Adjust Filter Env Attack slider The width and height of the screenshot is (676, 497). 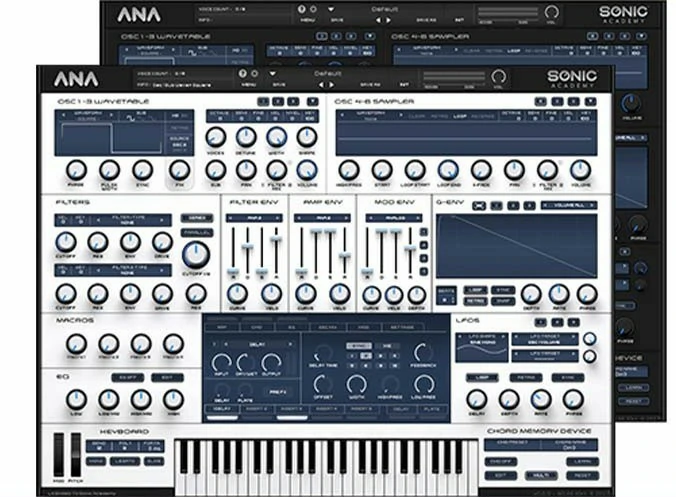233,272
